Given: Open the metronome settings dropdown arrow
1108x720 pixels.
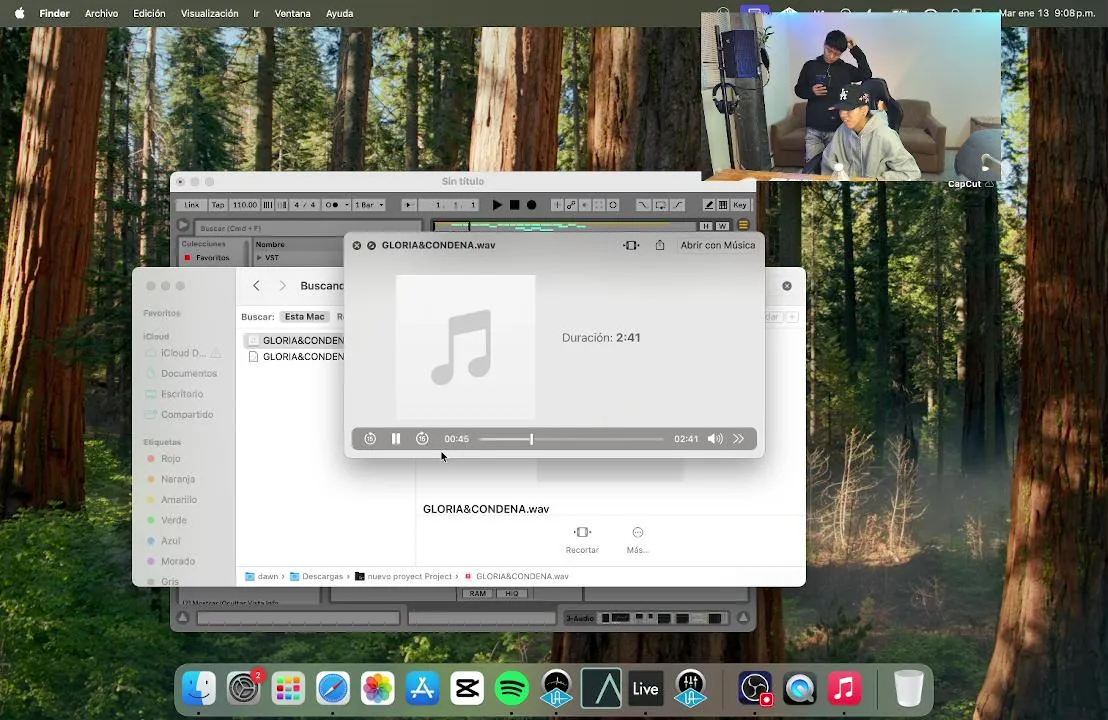Looking at the screenshot, I should click(346, 205).
